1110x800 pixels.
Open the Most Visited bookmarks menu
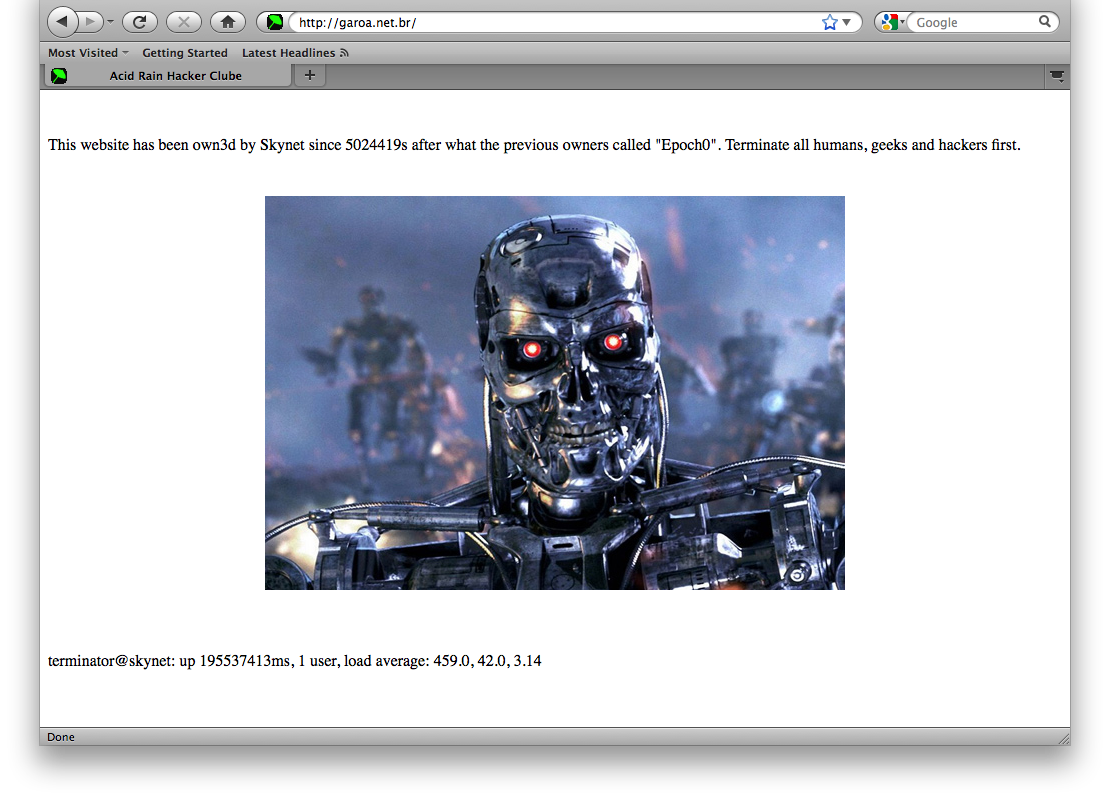(x=88, y=53)
